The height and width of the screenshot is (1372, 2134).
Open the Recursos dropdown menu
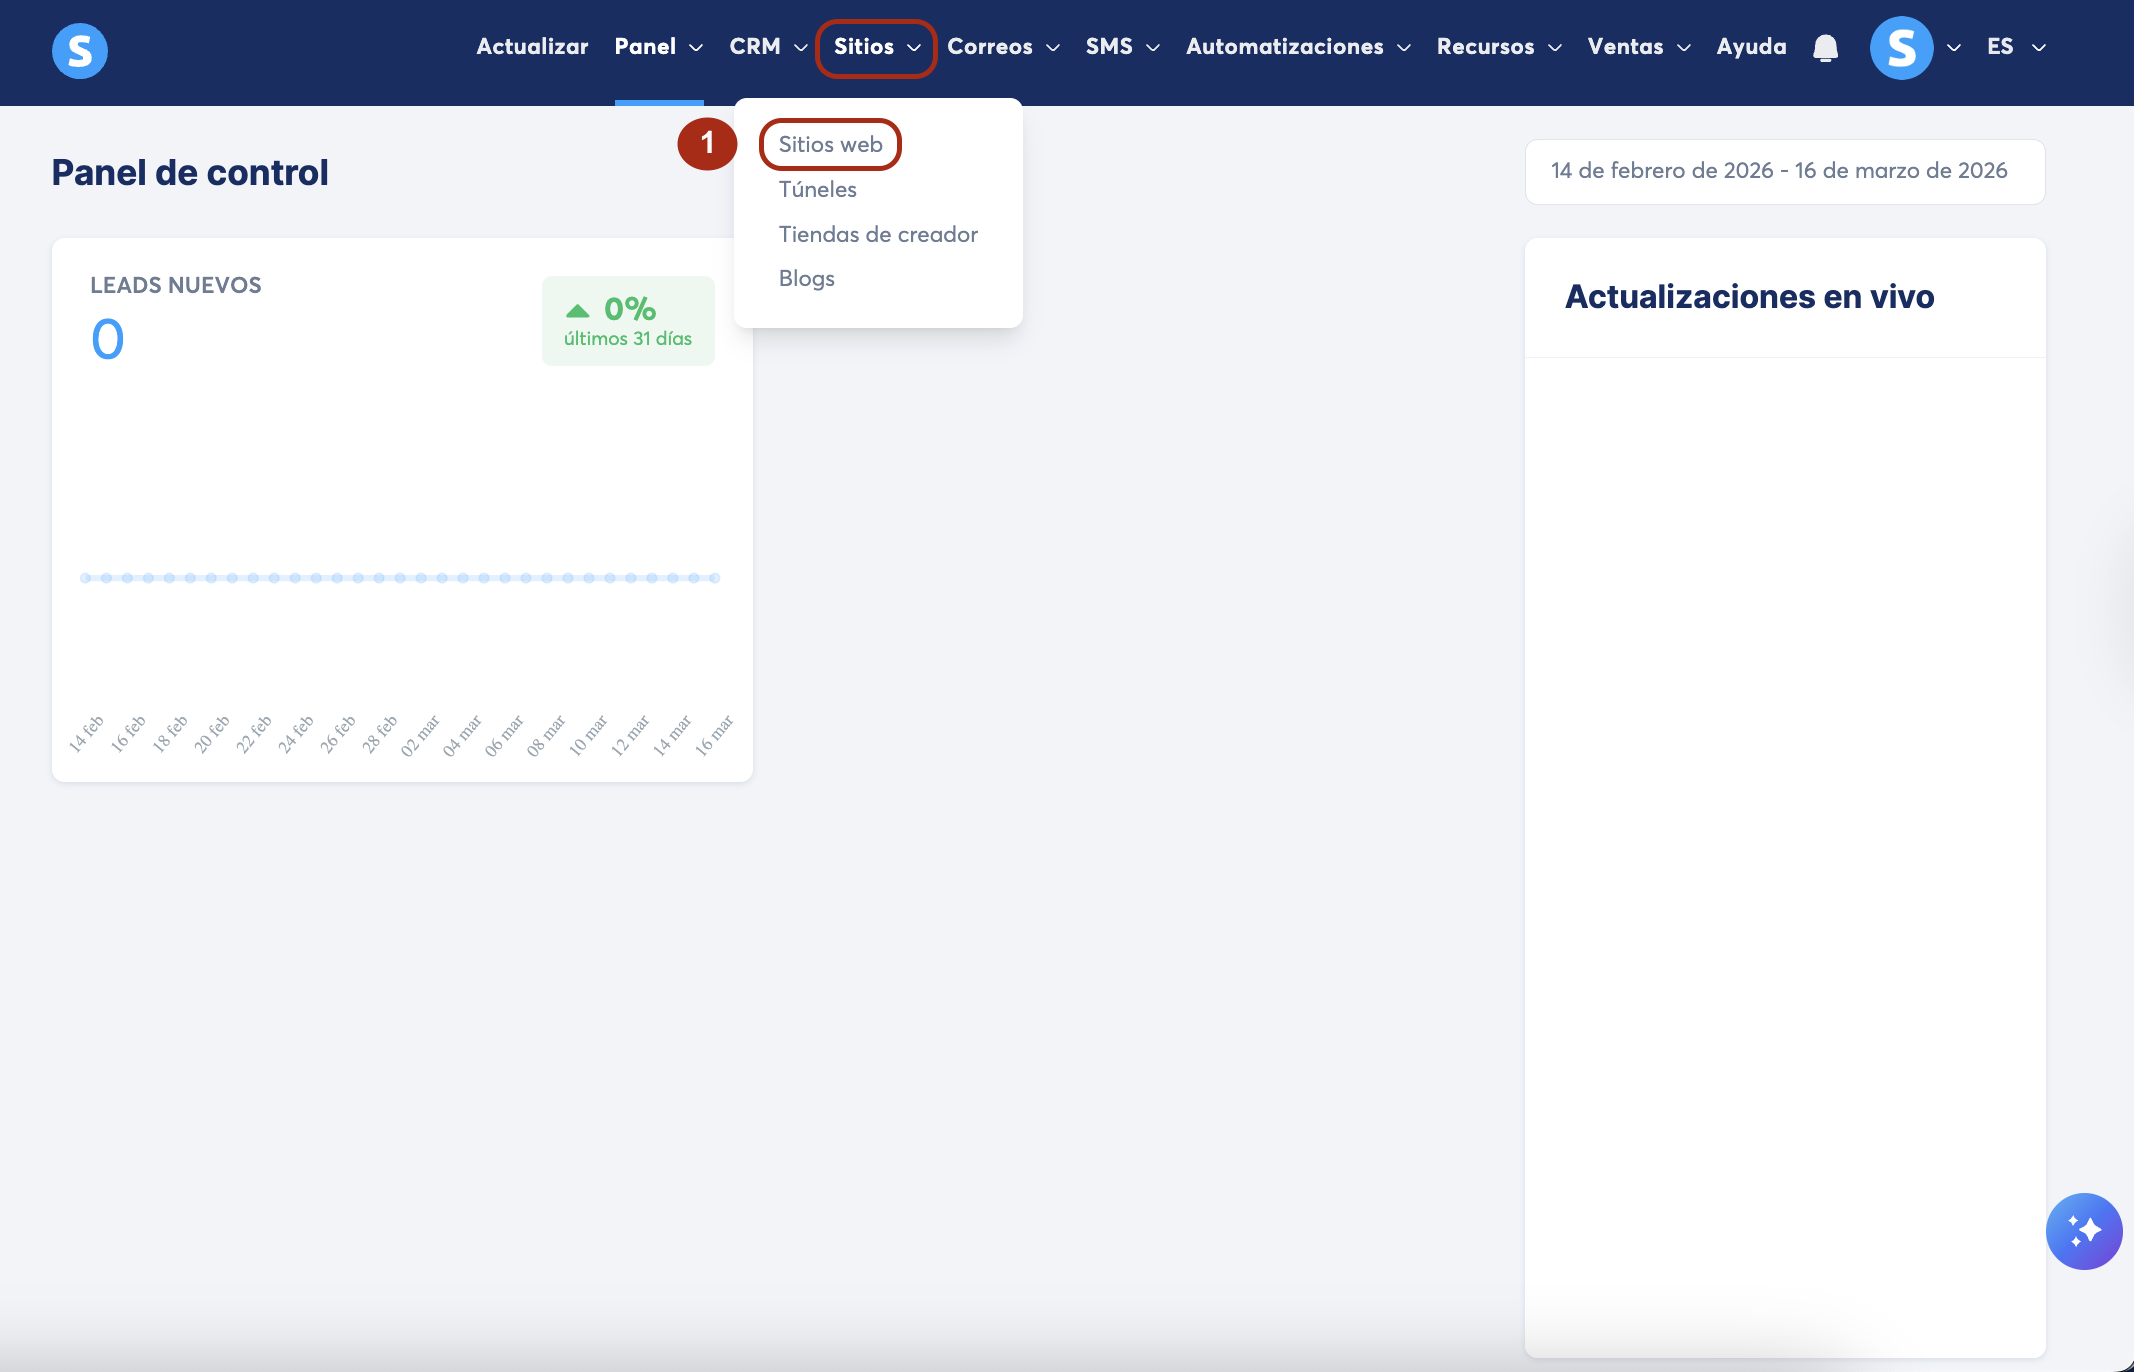coord(1498,47)
